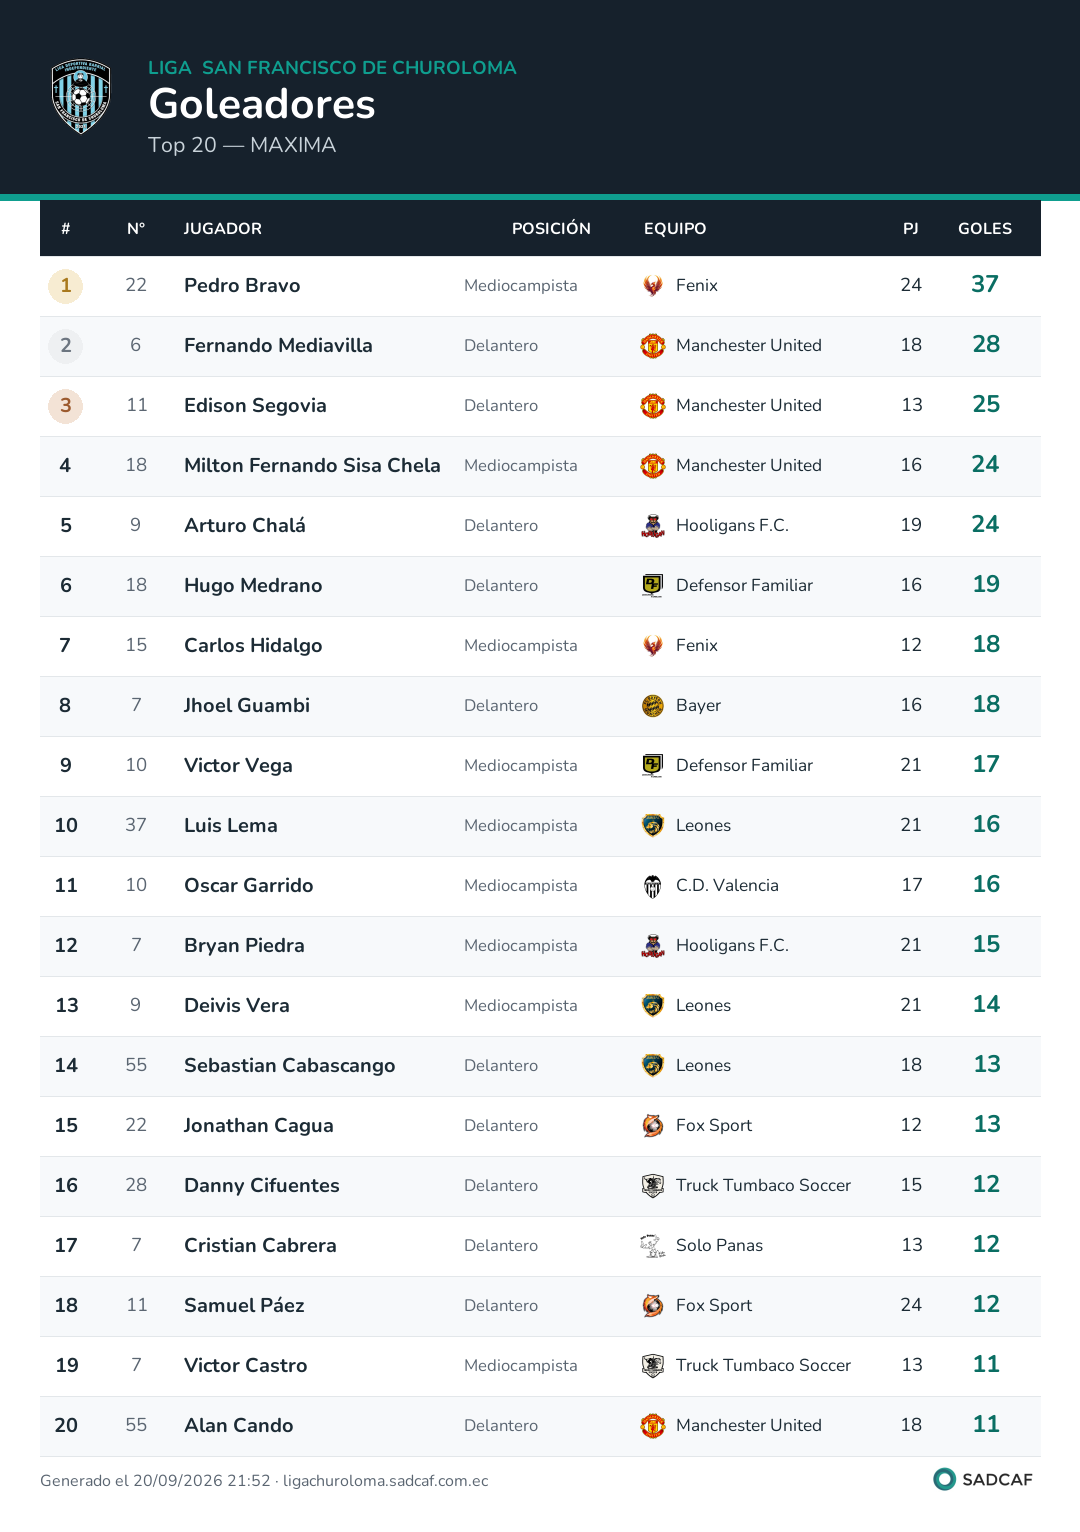Click the gold rank 1 badge
This screenshot has height=1532, width=1080.
(x=66, y=286)
